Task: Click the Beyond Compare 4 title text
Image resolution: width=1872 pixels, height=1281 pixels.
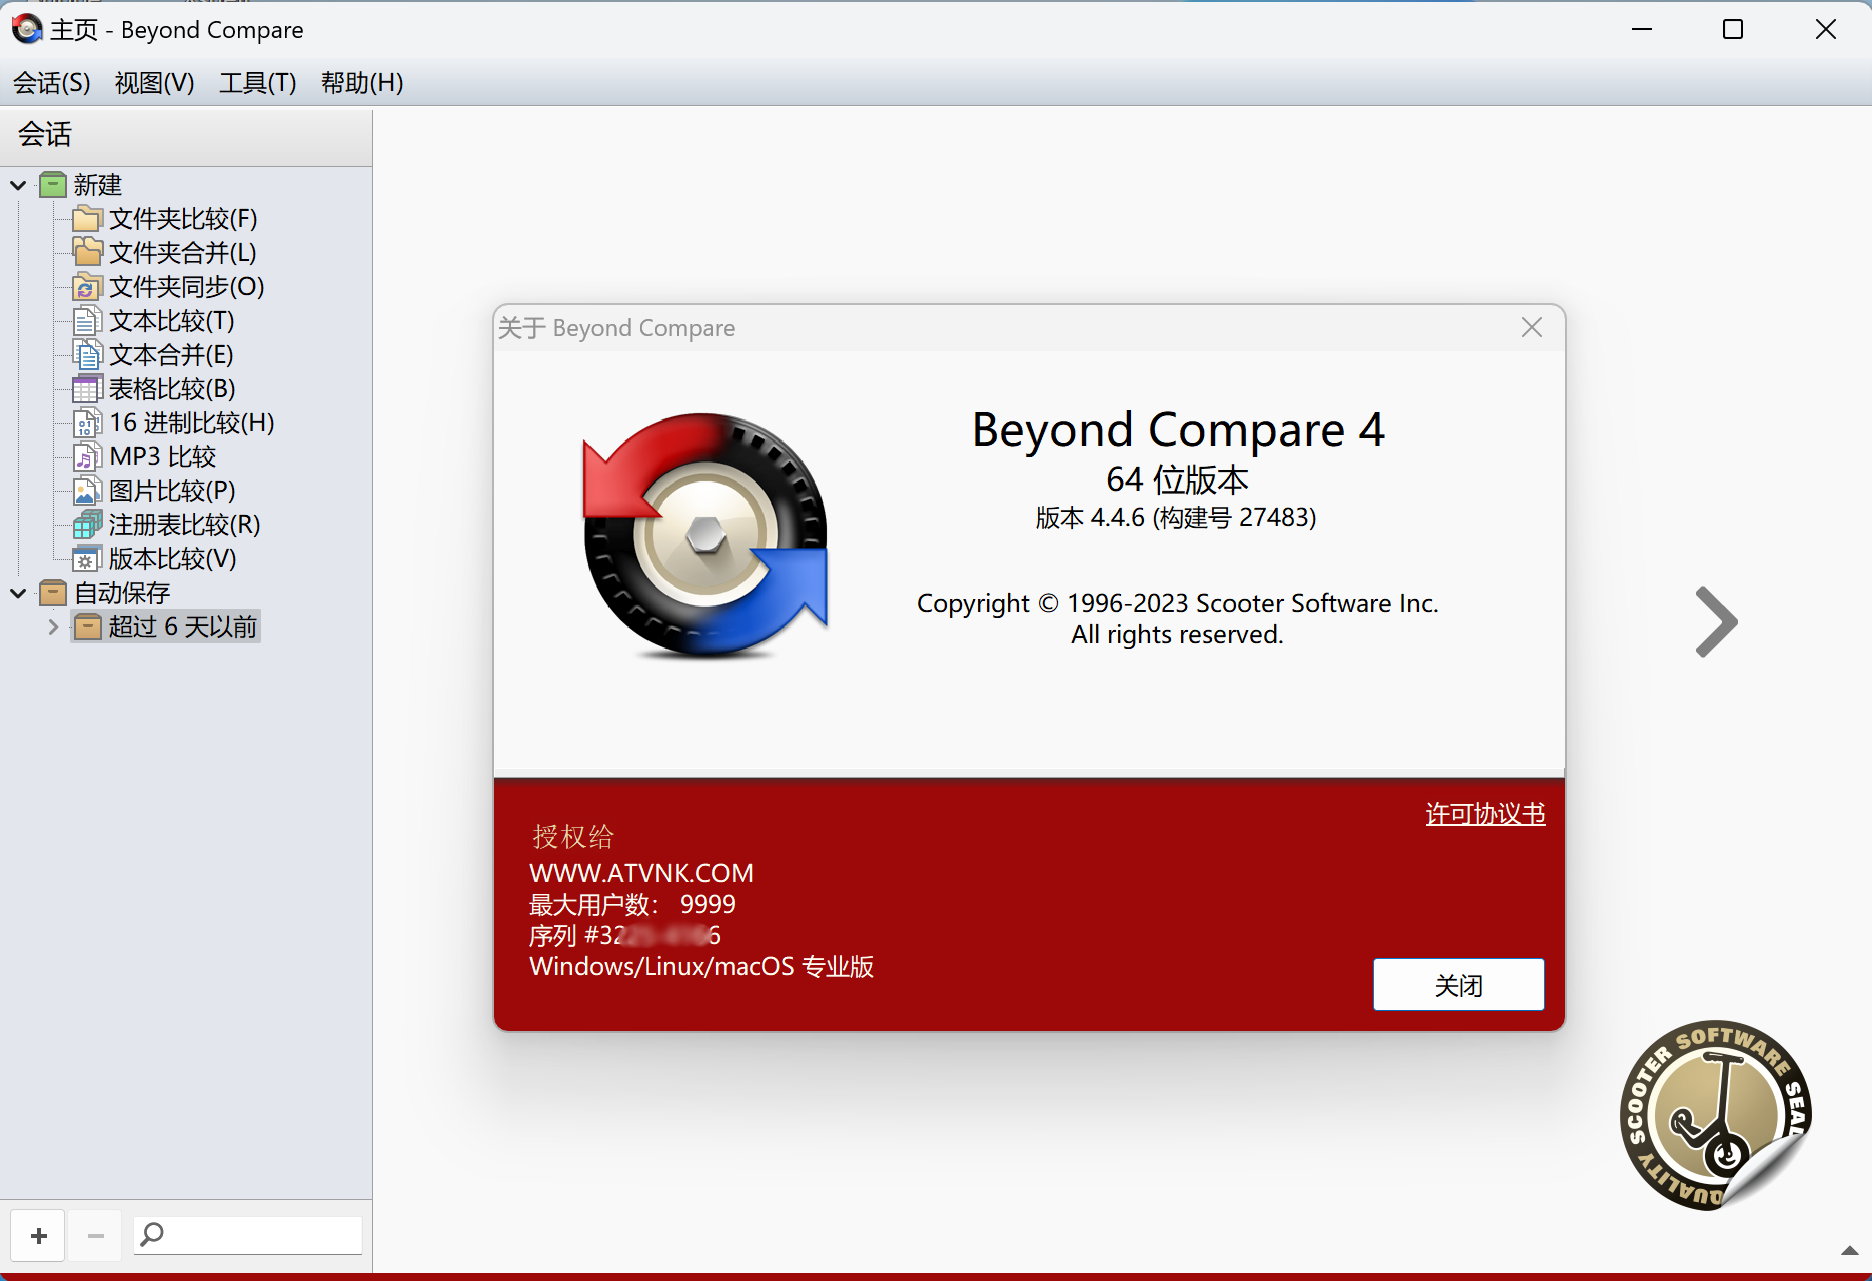Action: [1178, 431]
